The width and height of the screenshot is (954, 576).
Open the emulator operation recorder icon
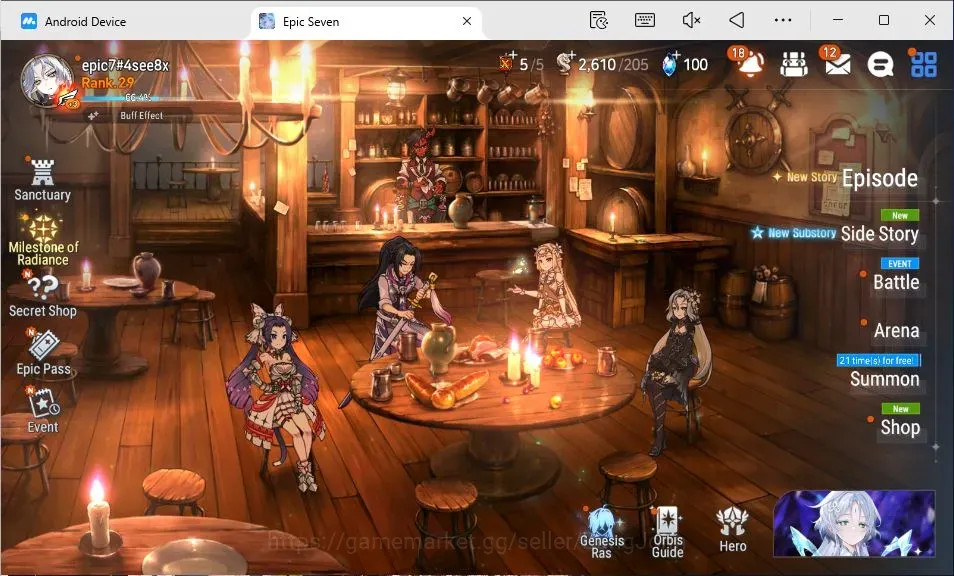(x=599, y=20)
